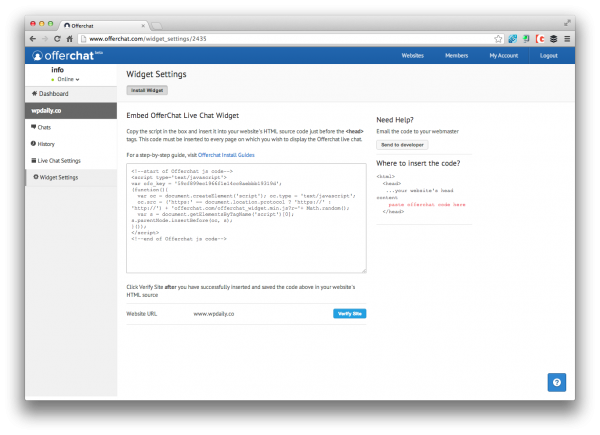Follow the Offerchat Install Guides link

pyautogui.click(x=226, y=155)
